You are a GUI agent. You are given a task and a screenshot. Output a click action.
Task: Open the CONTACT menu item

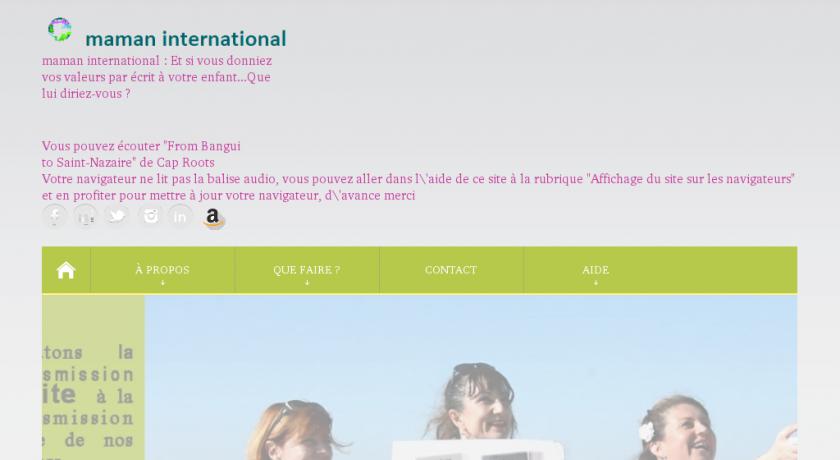(x=451, y=270)
